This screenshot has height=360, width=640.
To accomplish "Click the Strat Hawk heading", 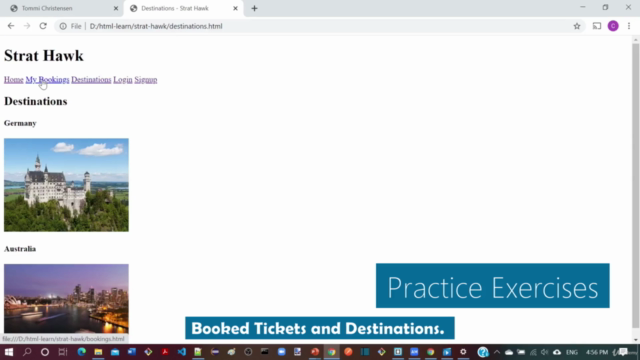I will point(44,56).
